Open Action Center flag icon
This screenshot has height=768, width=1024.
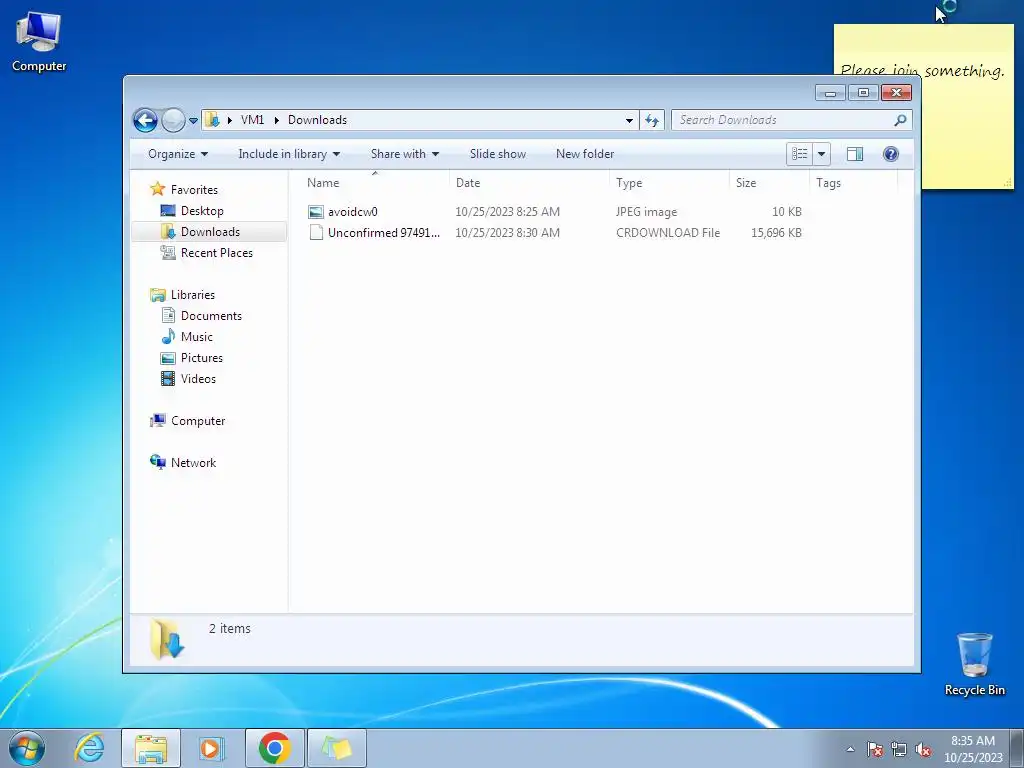coord(875,749)
